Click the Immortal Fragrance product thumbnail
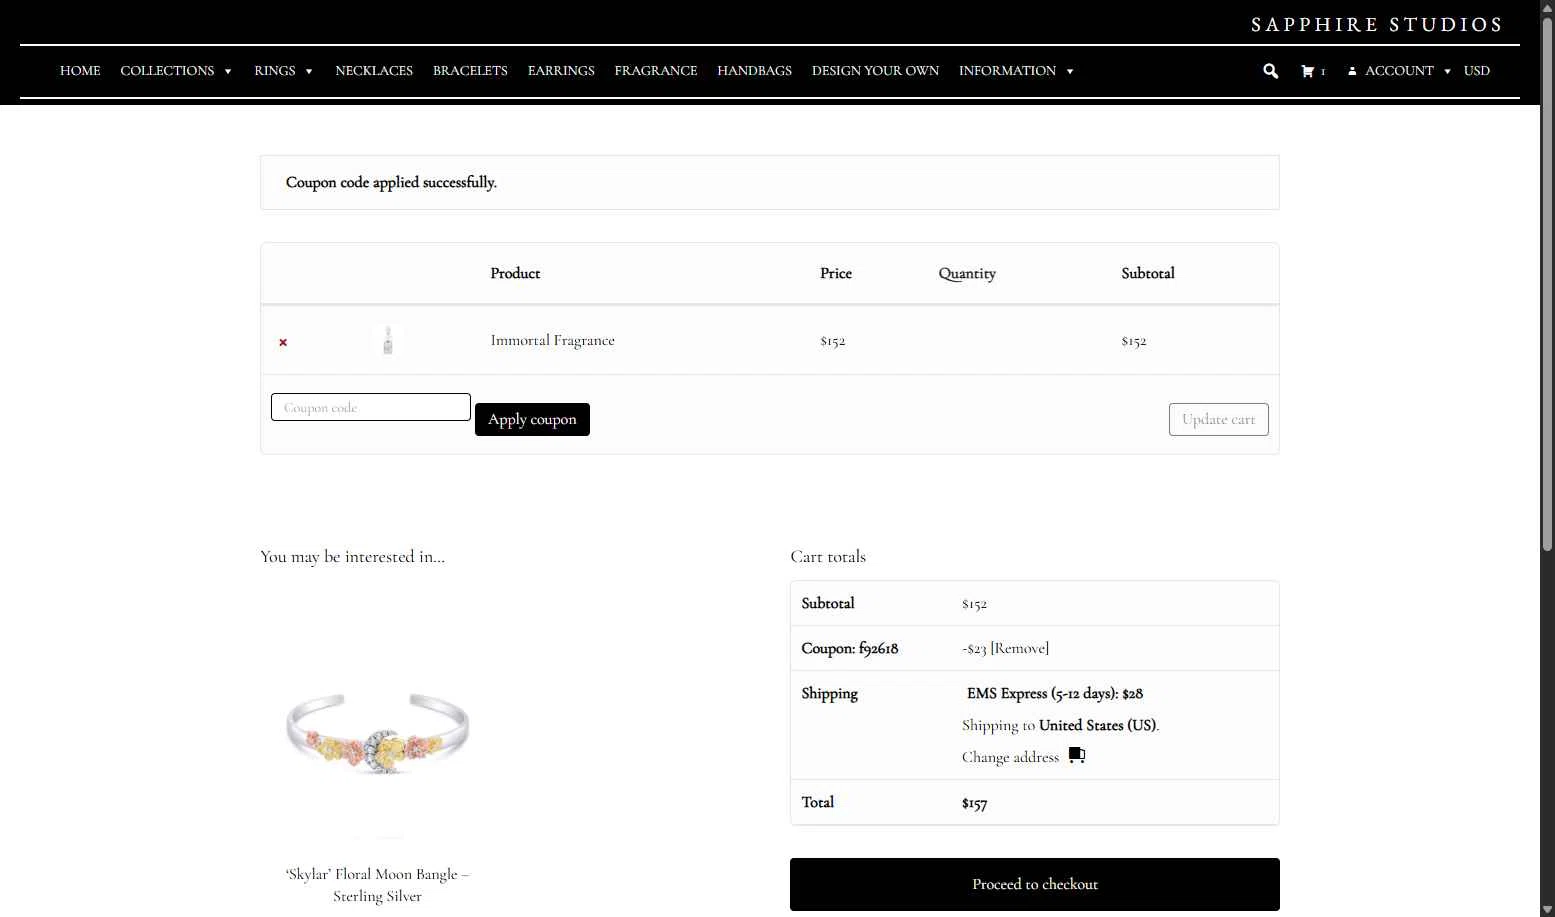 coord(388,340)
